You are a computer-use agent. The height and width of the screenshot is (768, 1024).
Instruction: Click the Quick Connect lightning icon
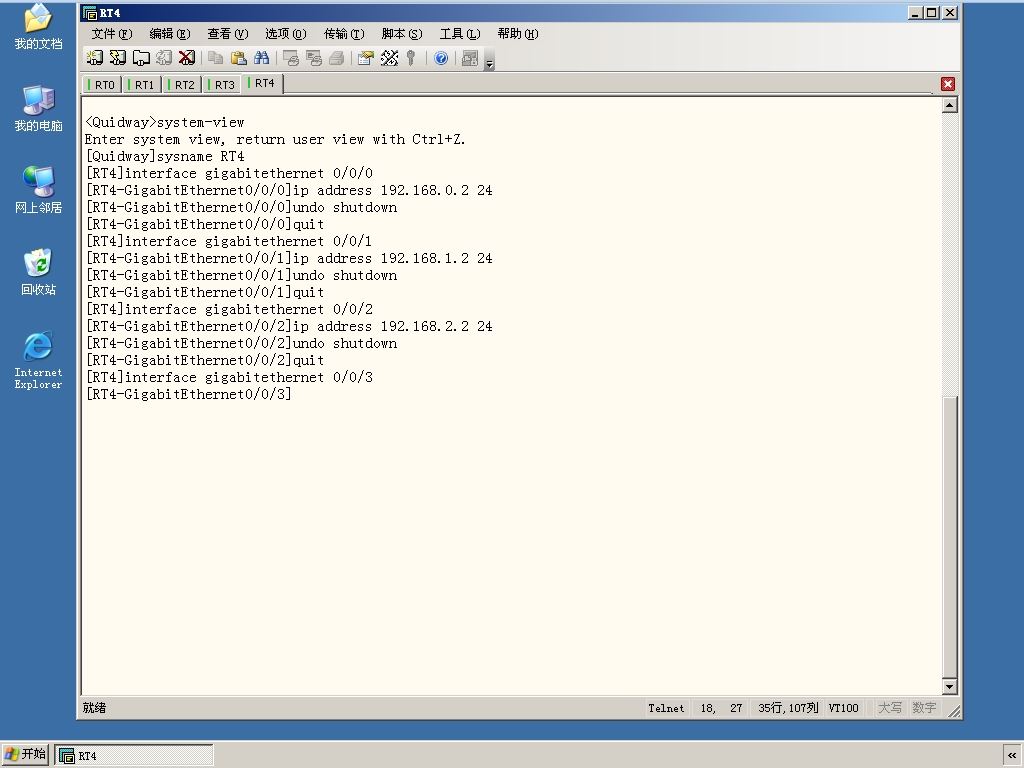pyautogui.click(x=118, y=58)
